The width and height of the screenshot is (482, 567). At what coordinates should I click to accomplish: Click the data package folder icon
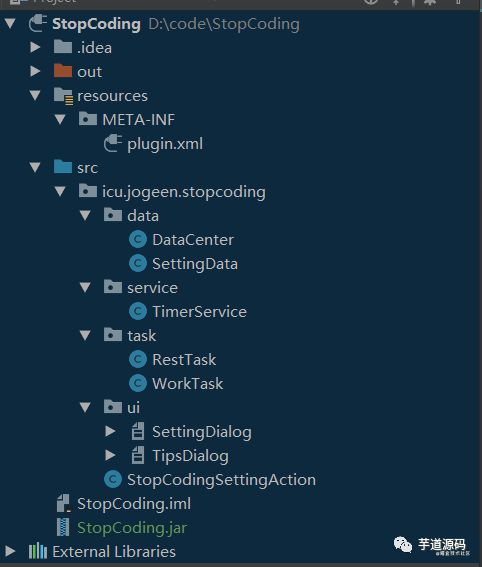tap(113, 215)
